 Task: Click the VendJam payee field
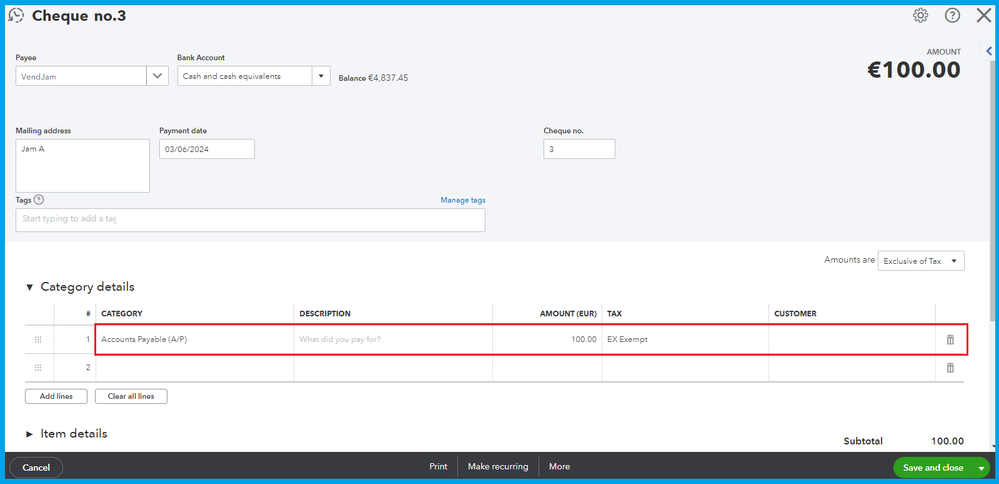81,76
